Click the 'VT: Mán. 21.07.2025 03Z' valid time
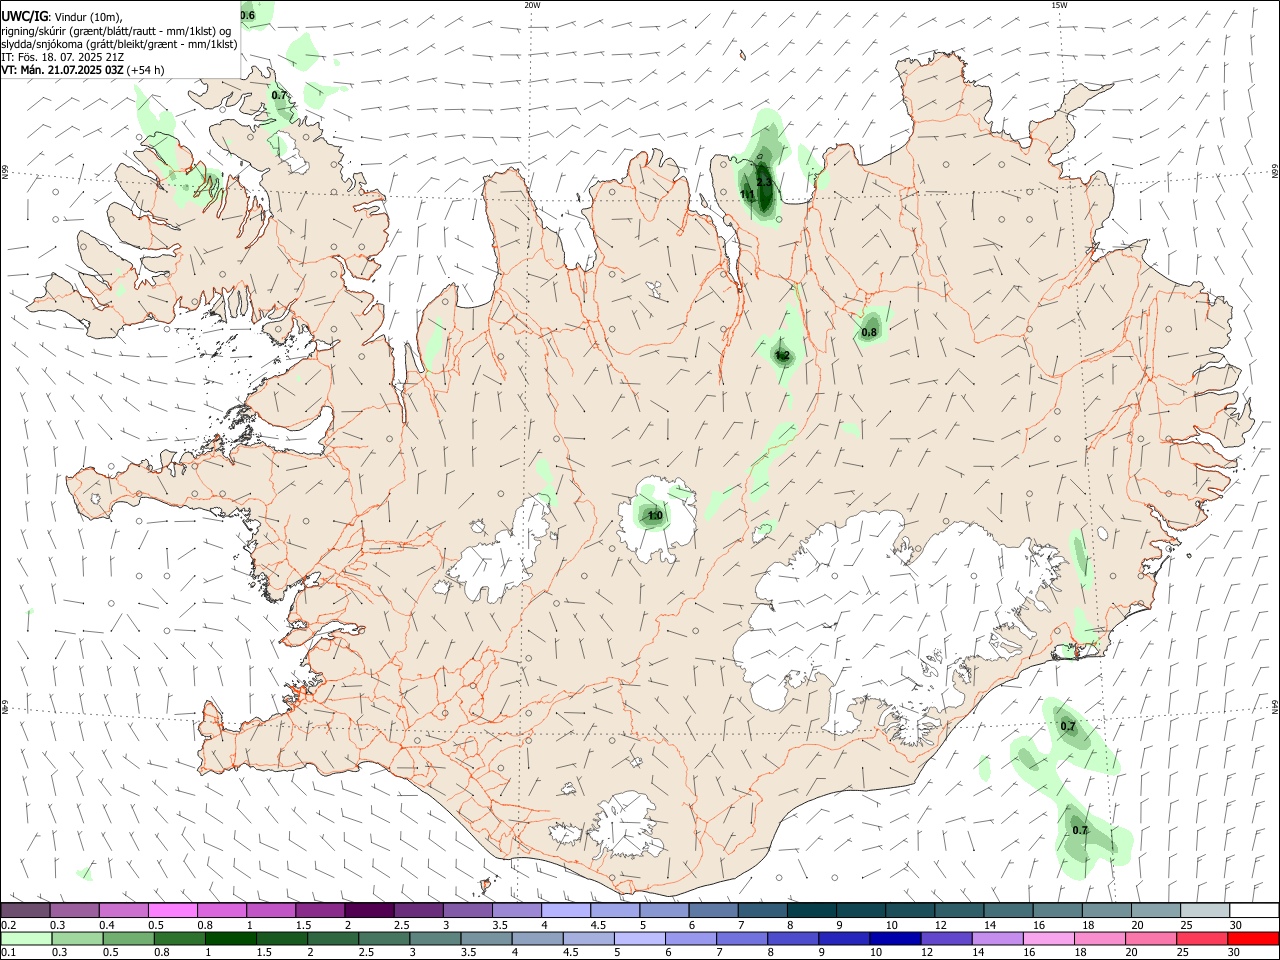The height and width of the screenshot is (960, 1280). (x=63, y=70)
